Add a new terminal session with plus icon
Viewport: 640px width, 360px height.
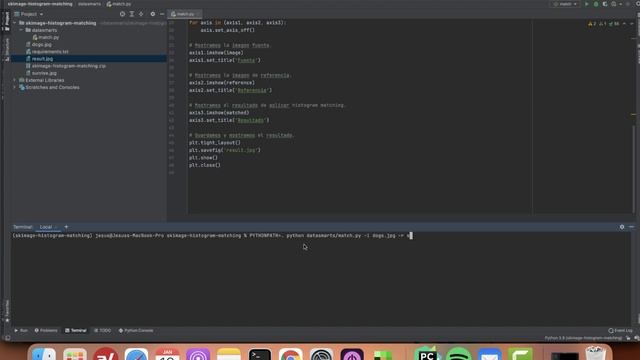pyautogui.click(x=66, y=227)
